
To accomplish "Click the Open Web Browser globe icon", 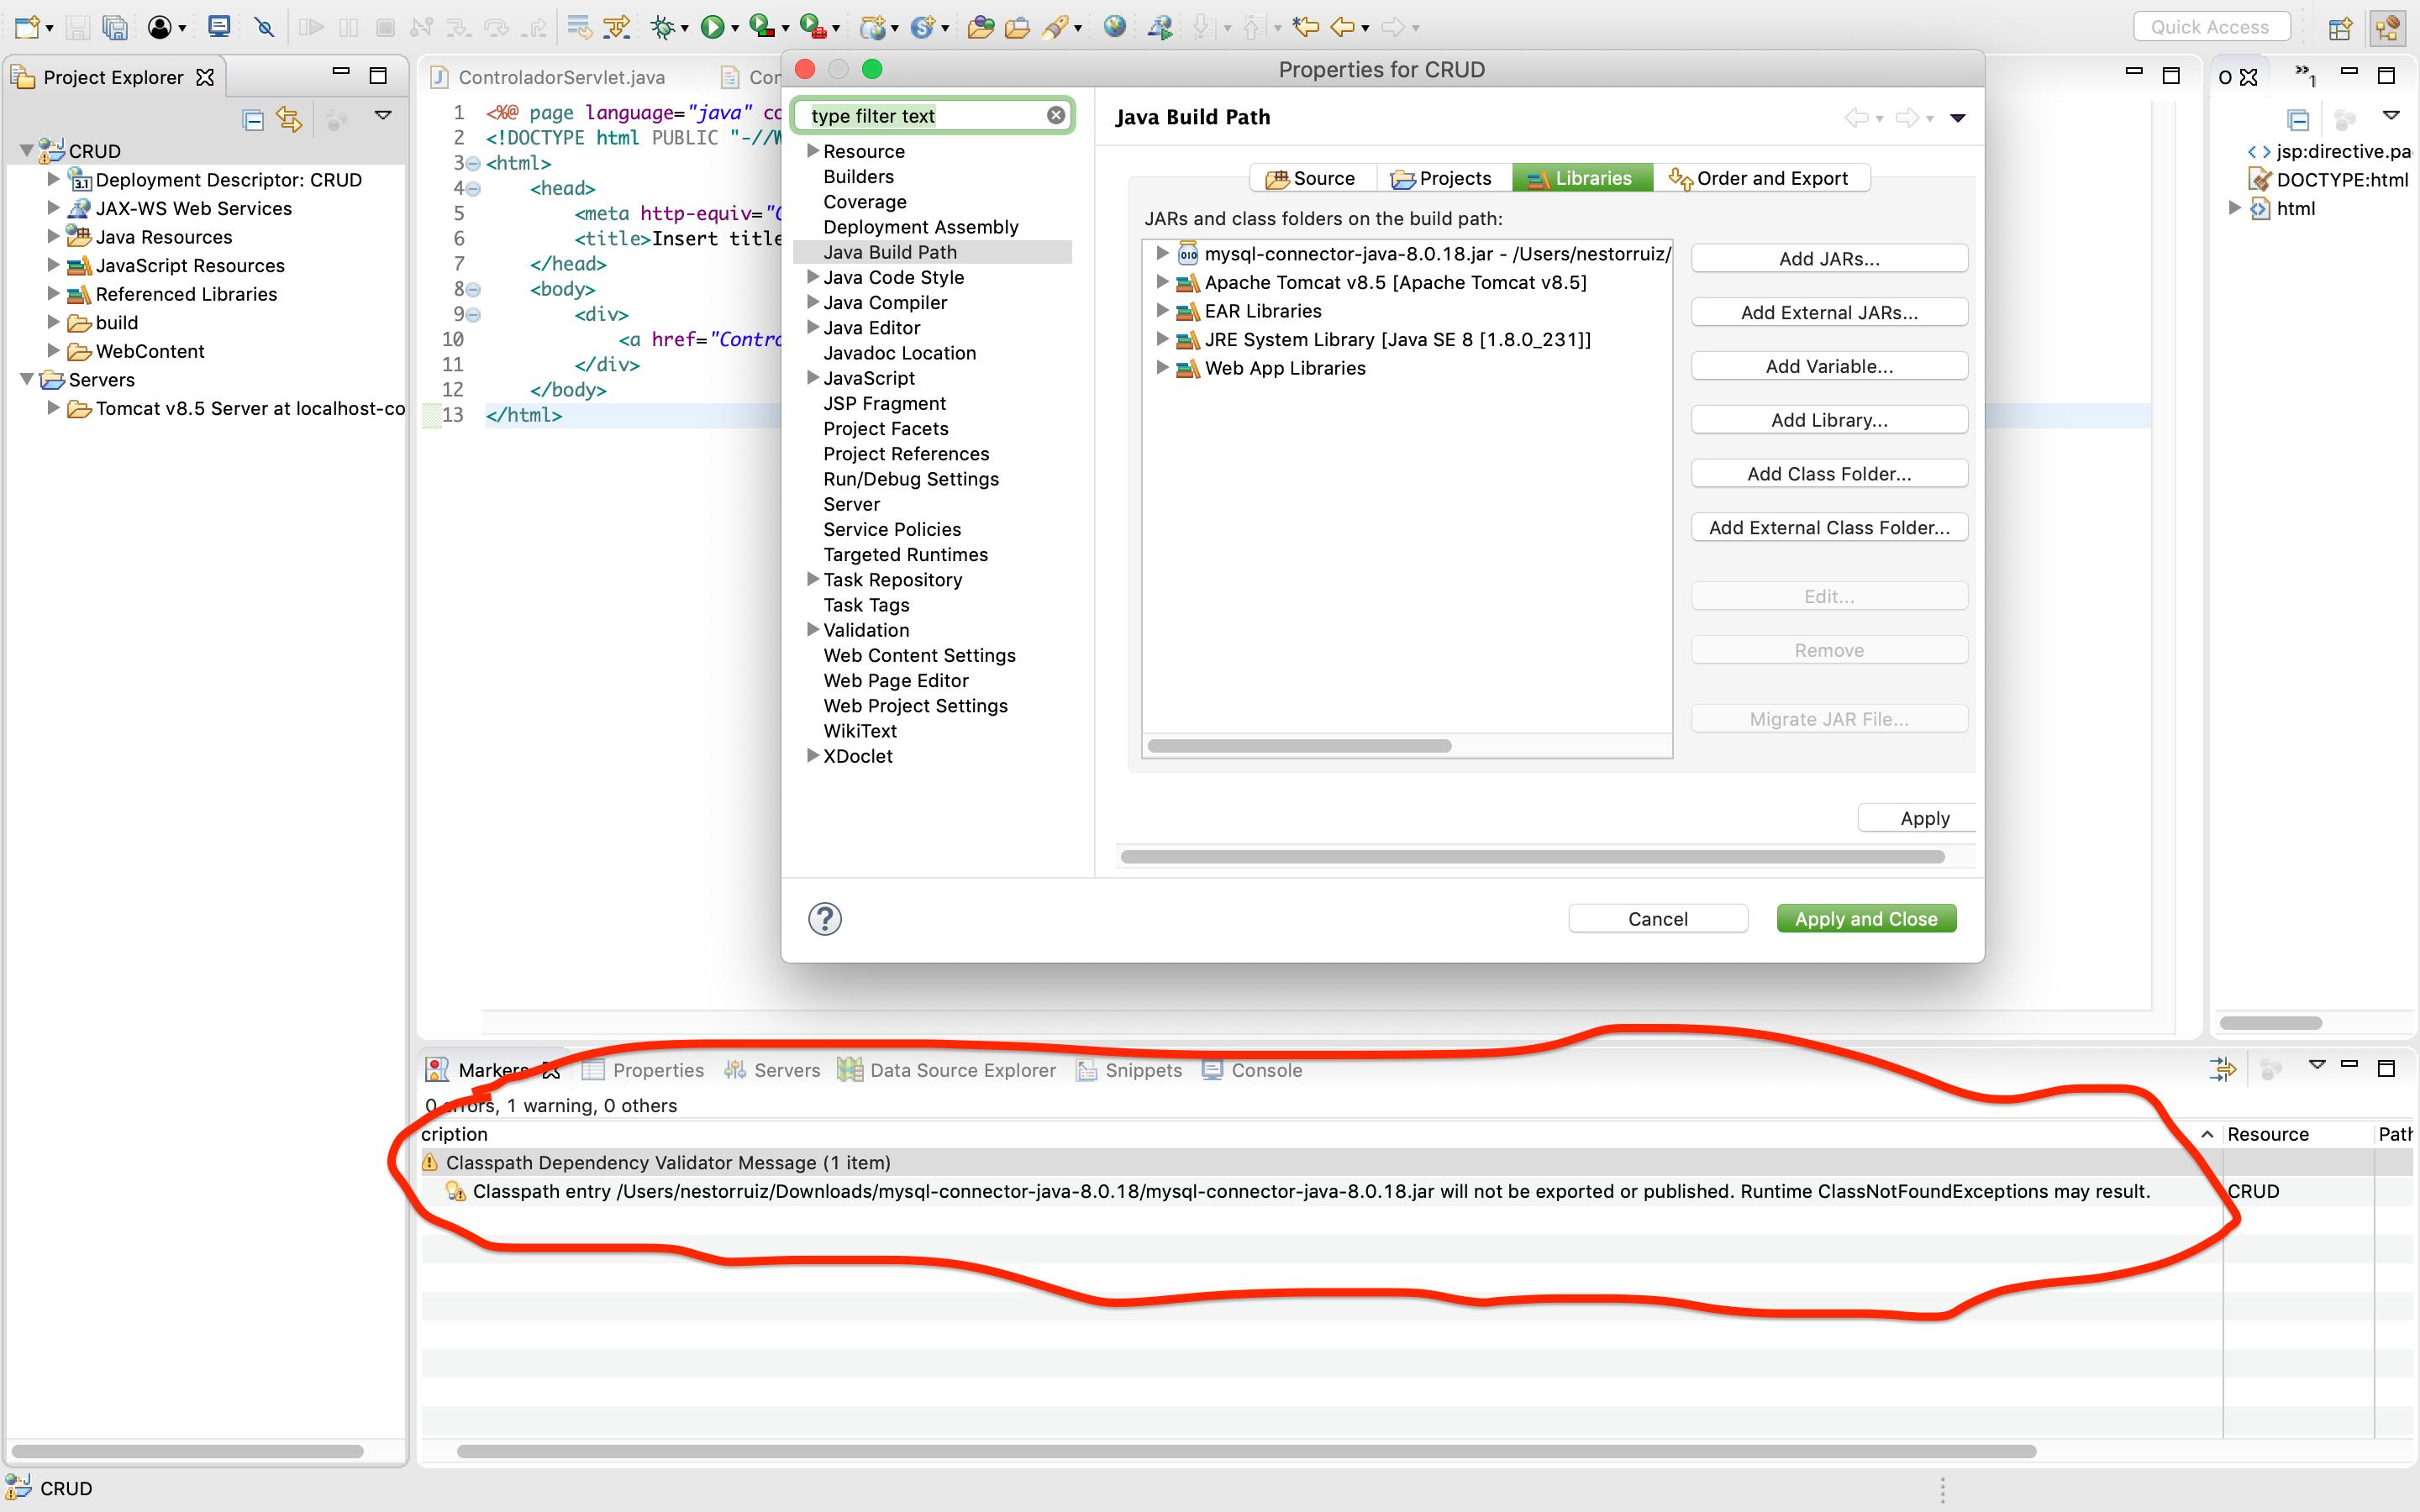I will coord(1115,27).
